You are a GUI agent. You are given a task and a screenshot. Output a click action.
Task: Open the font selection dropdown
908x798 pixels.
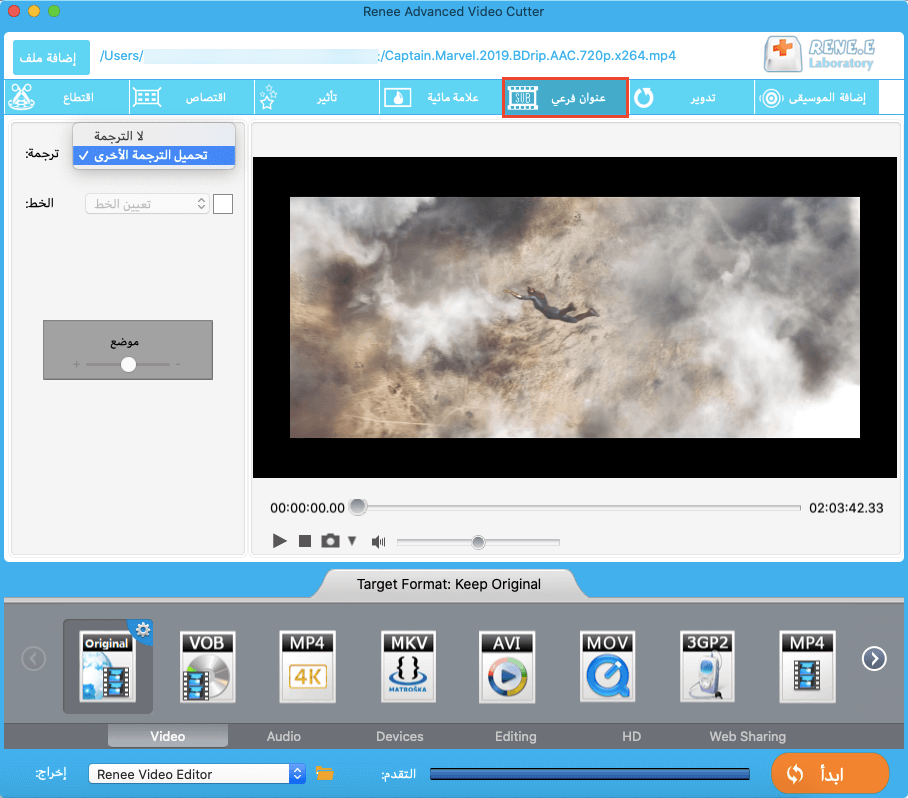tap(147, 204)
